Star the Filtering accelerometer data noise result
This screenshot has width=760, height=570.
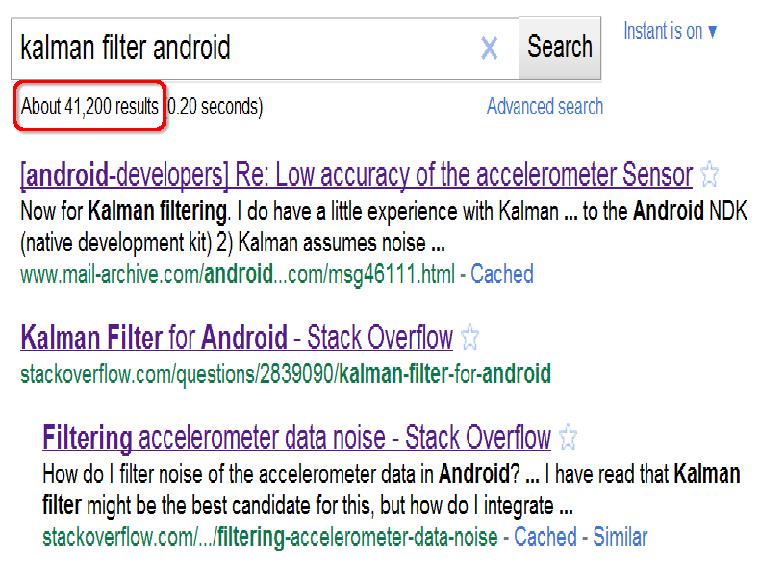click(x=568, y=437)
